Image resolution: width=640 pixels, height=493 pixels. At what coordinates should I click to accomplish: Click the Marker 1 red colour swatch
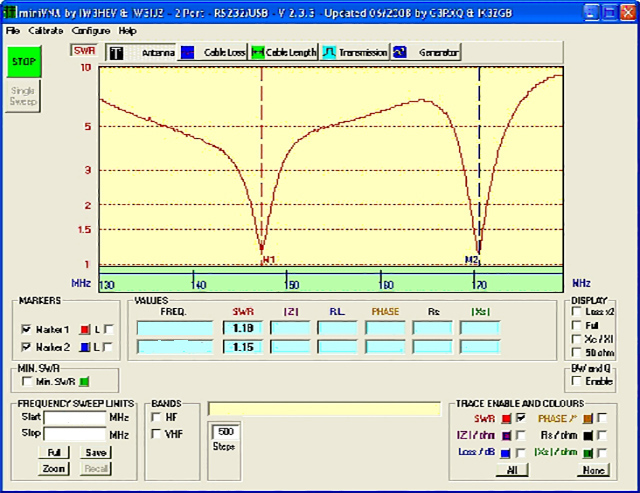85,329
